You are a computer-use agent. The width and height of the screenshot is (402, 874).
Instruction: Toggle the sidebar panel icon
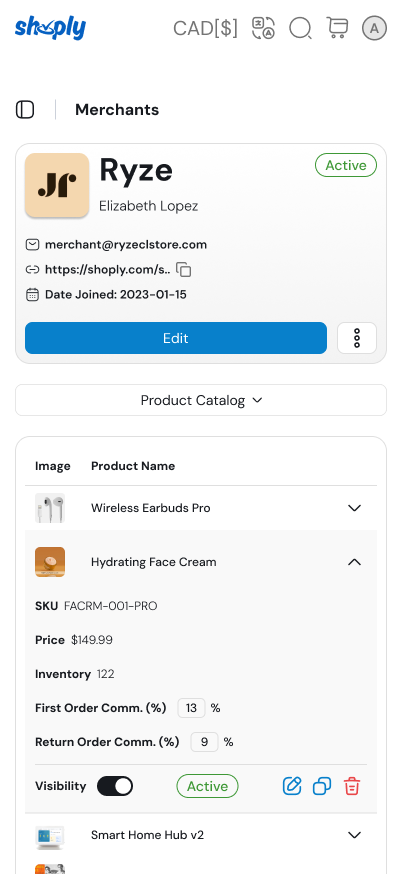(25, 110)
